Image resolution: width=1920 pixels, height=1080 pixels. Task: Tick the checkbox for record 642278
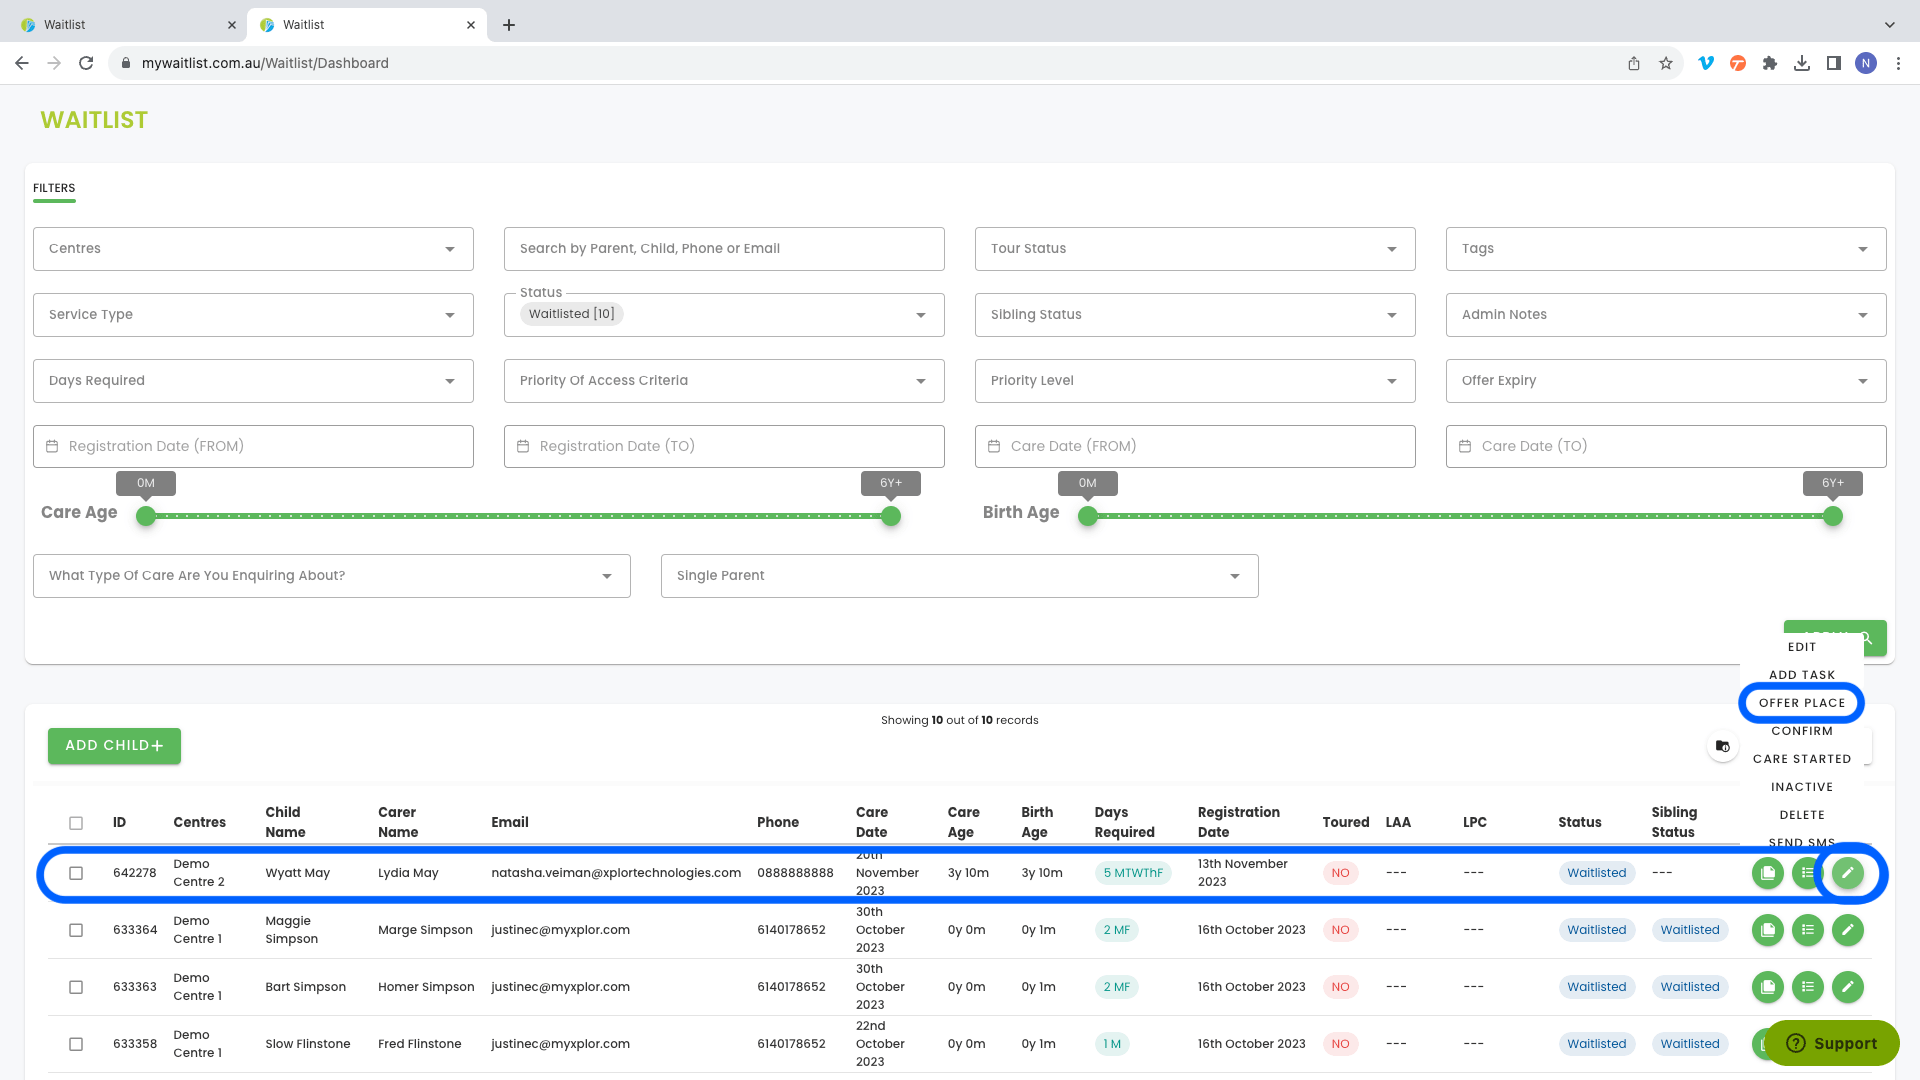[76, 873]
